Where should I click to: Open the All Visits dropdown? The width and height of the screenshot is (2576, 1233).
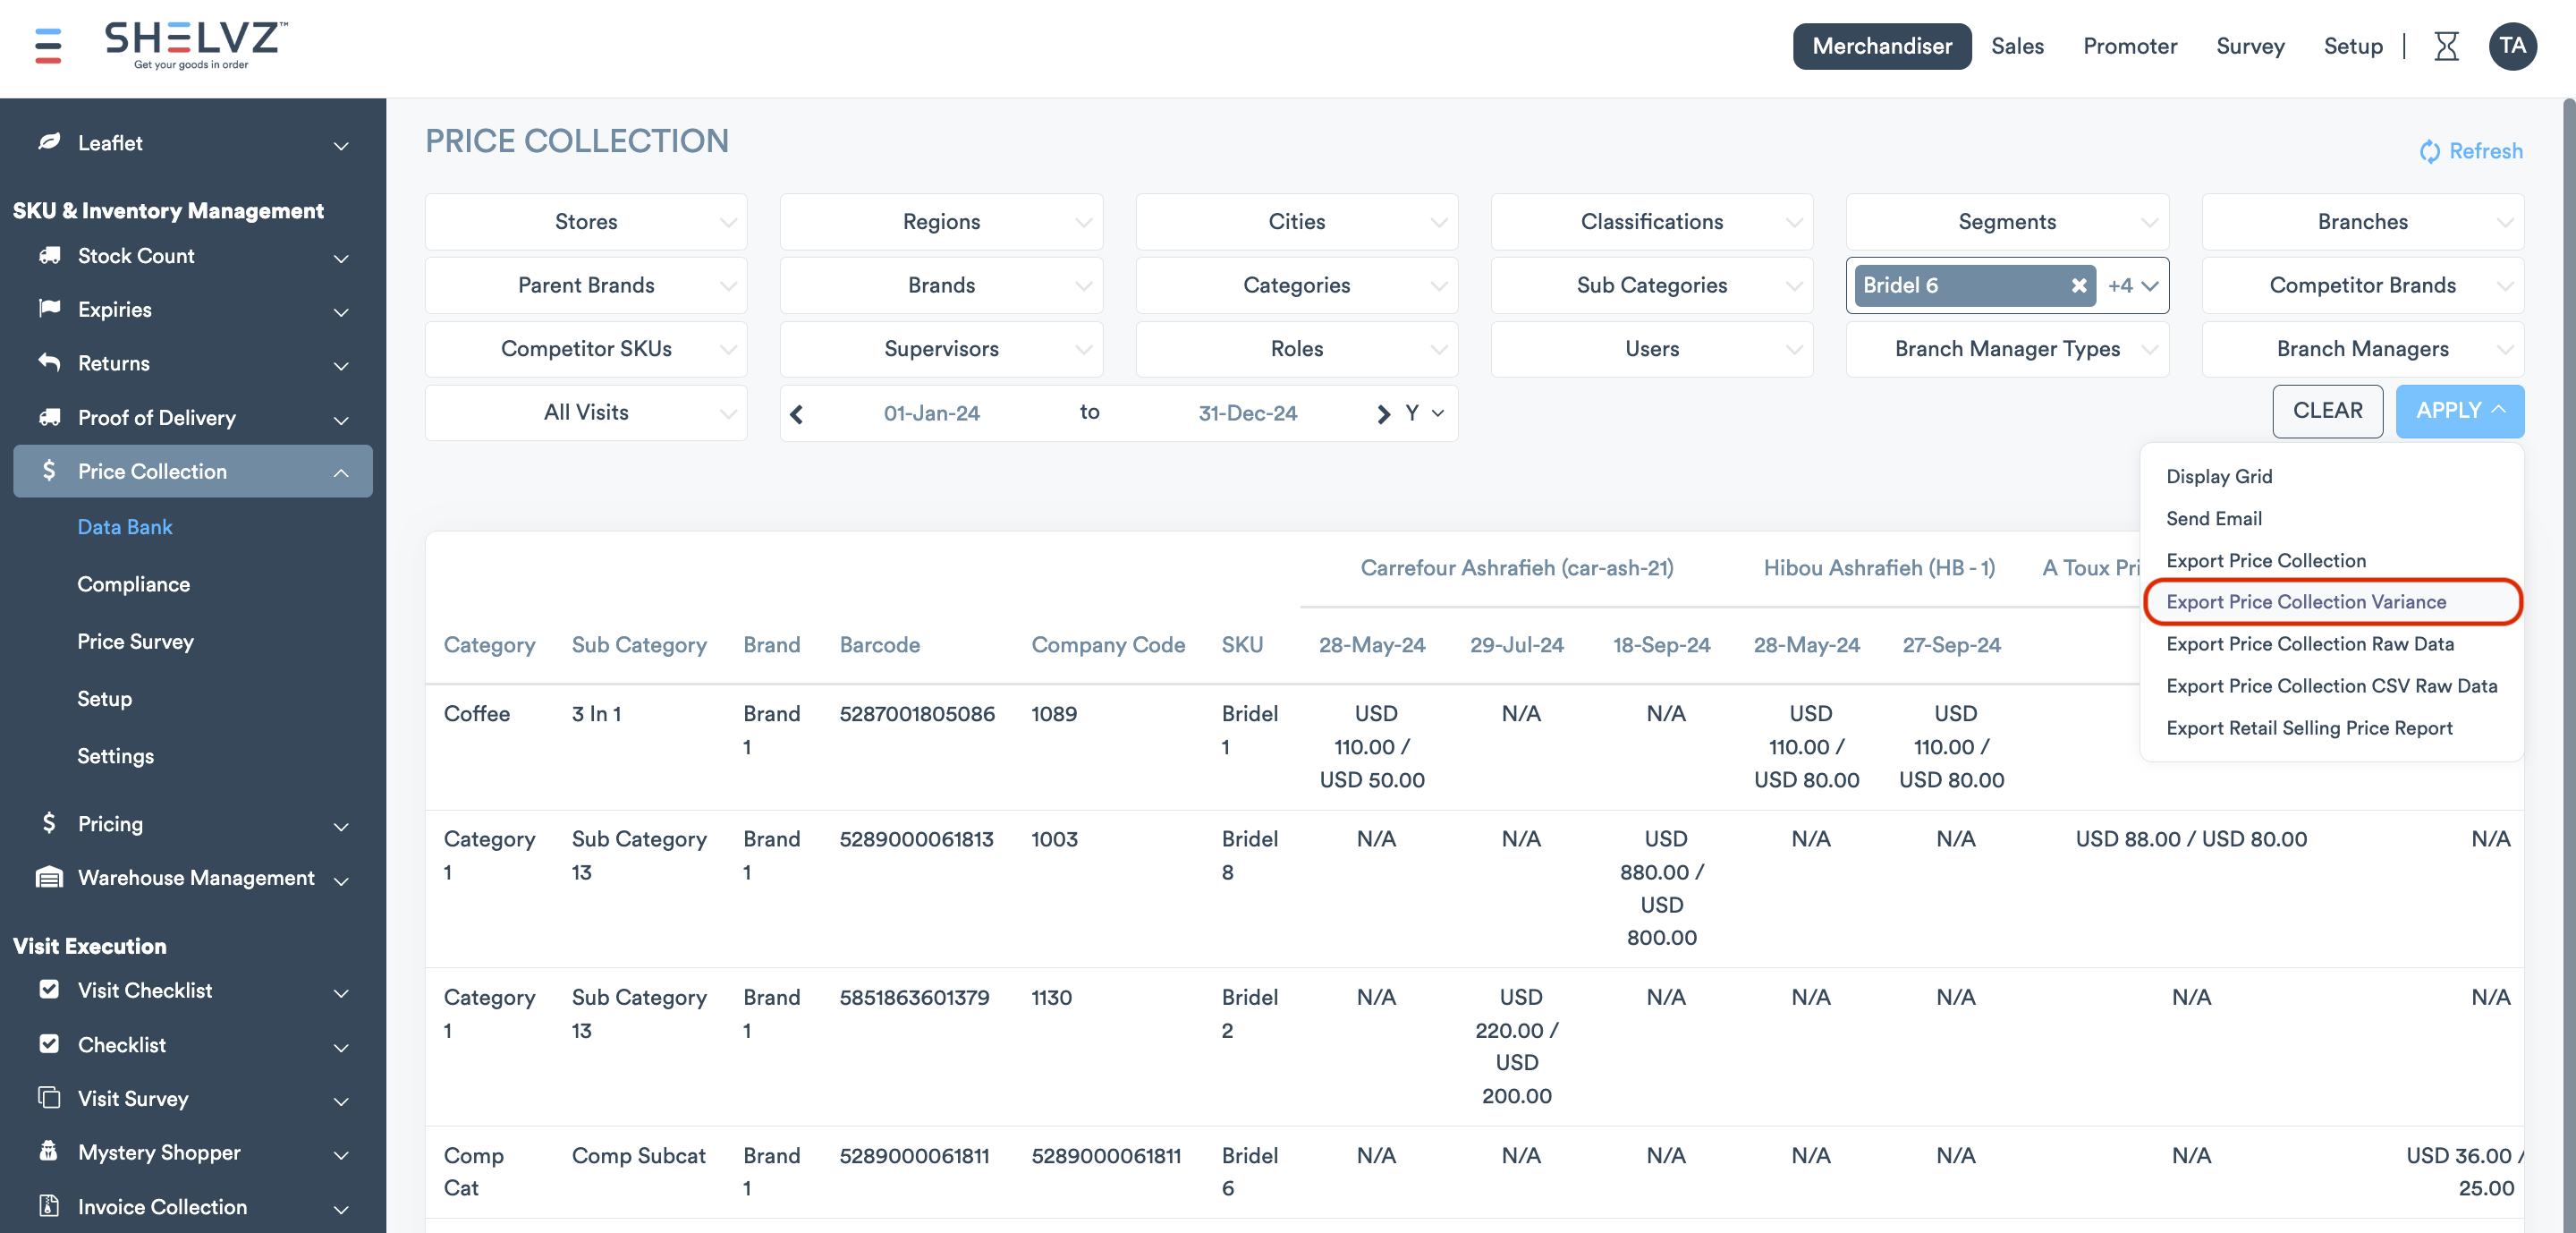[x=586, y=412]
